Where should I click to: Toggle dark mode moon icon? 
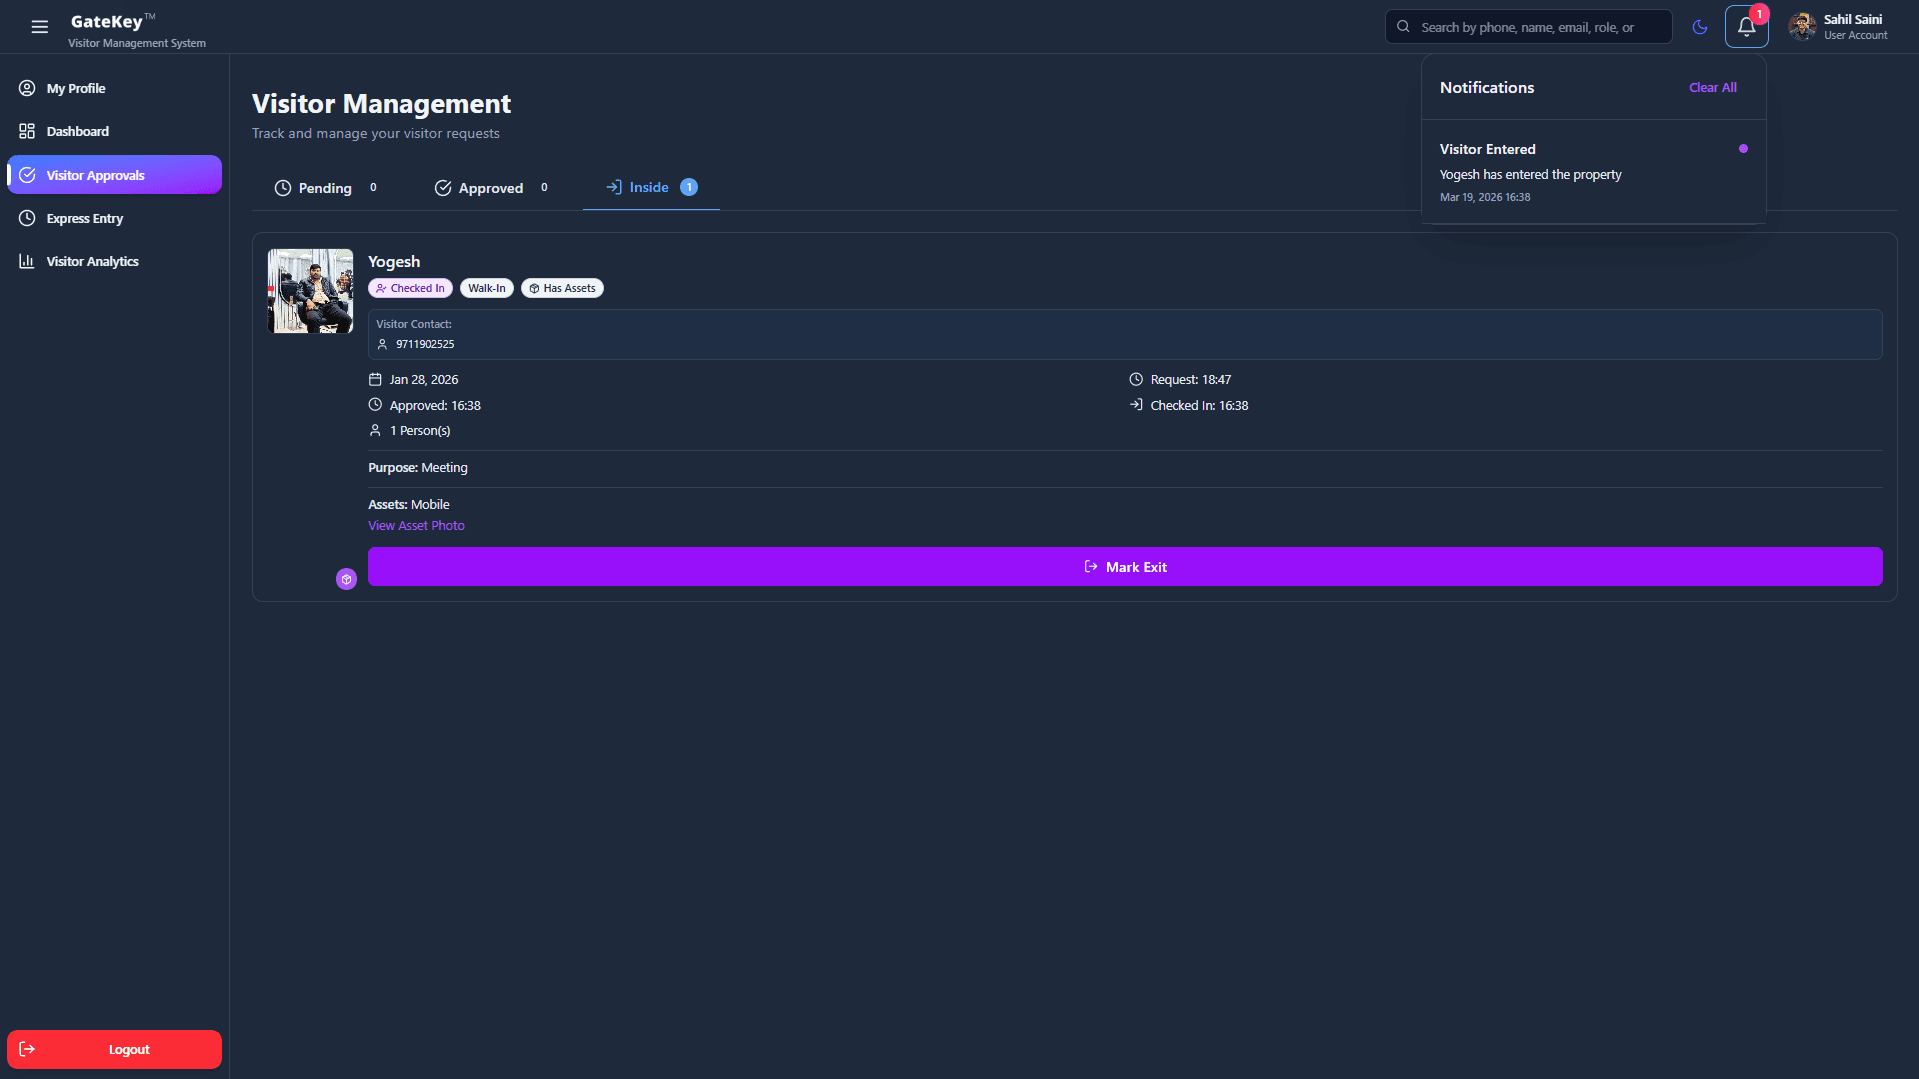1700,27
